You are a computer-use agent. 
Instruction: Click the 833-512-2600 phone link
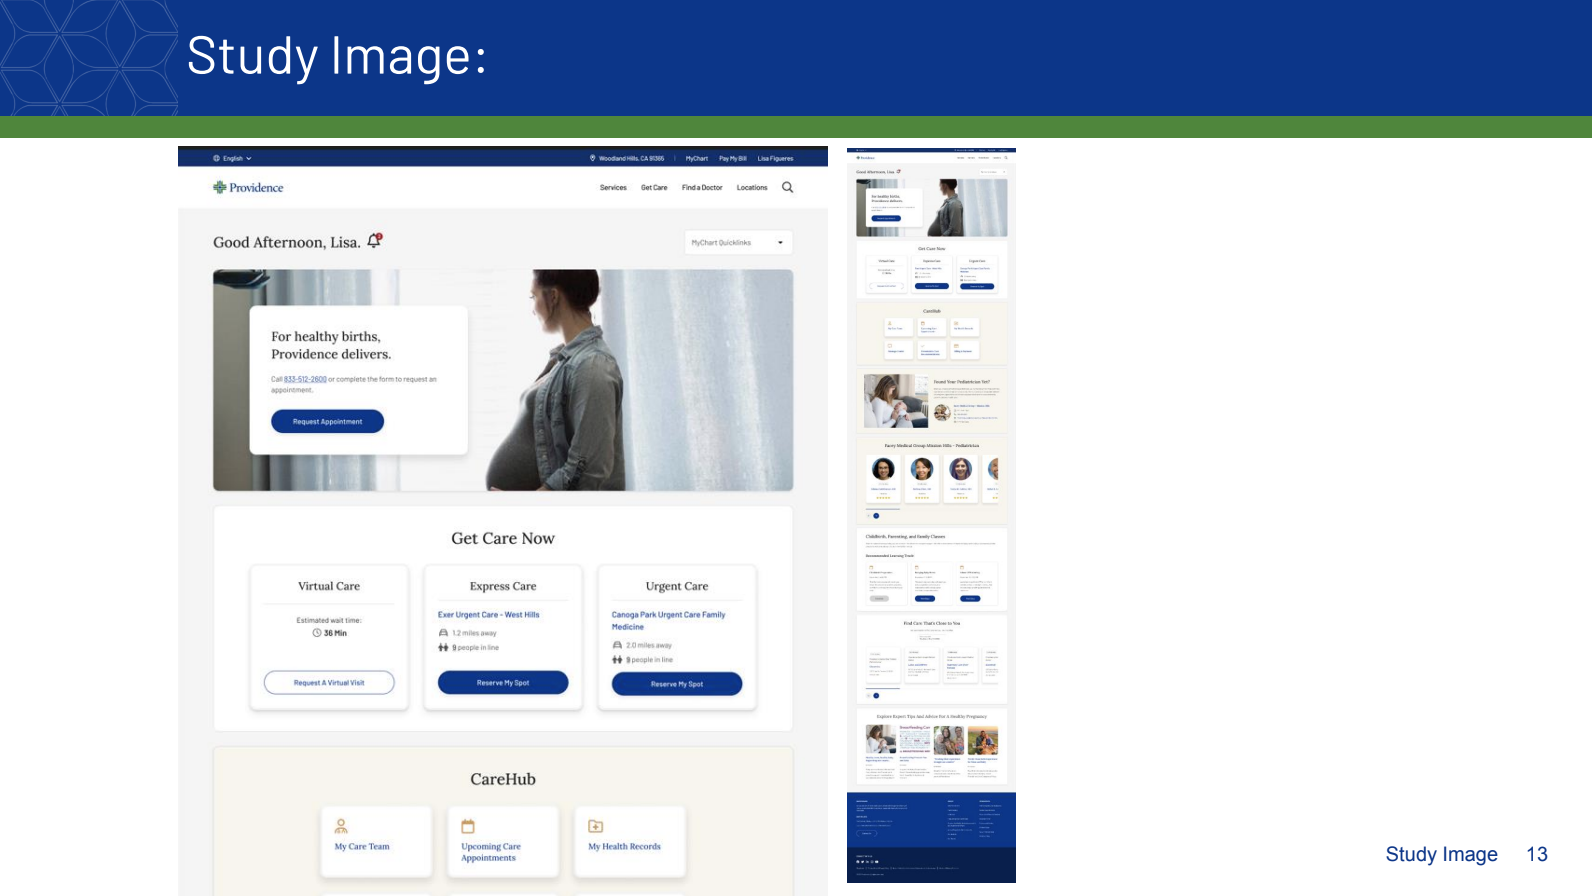click(305, 380)
